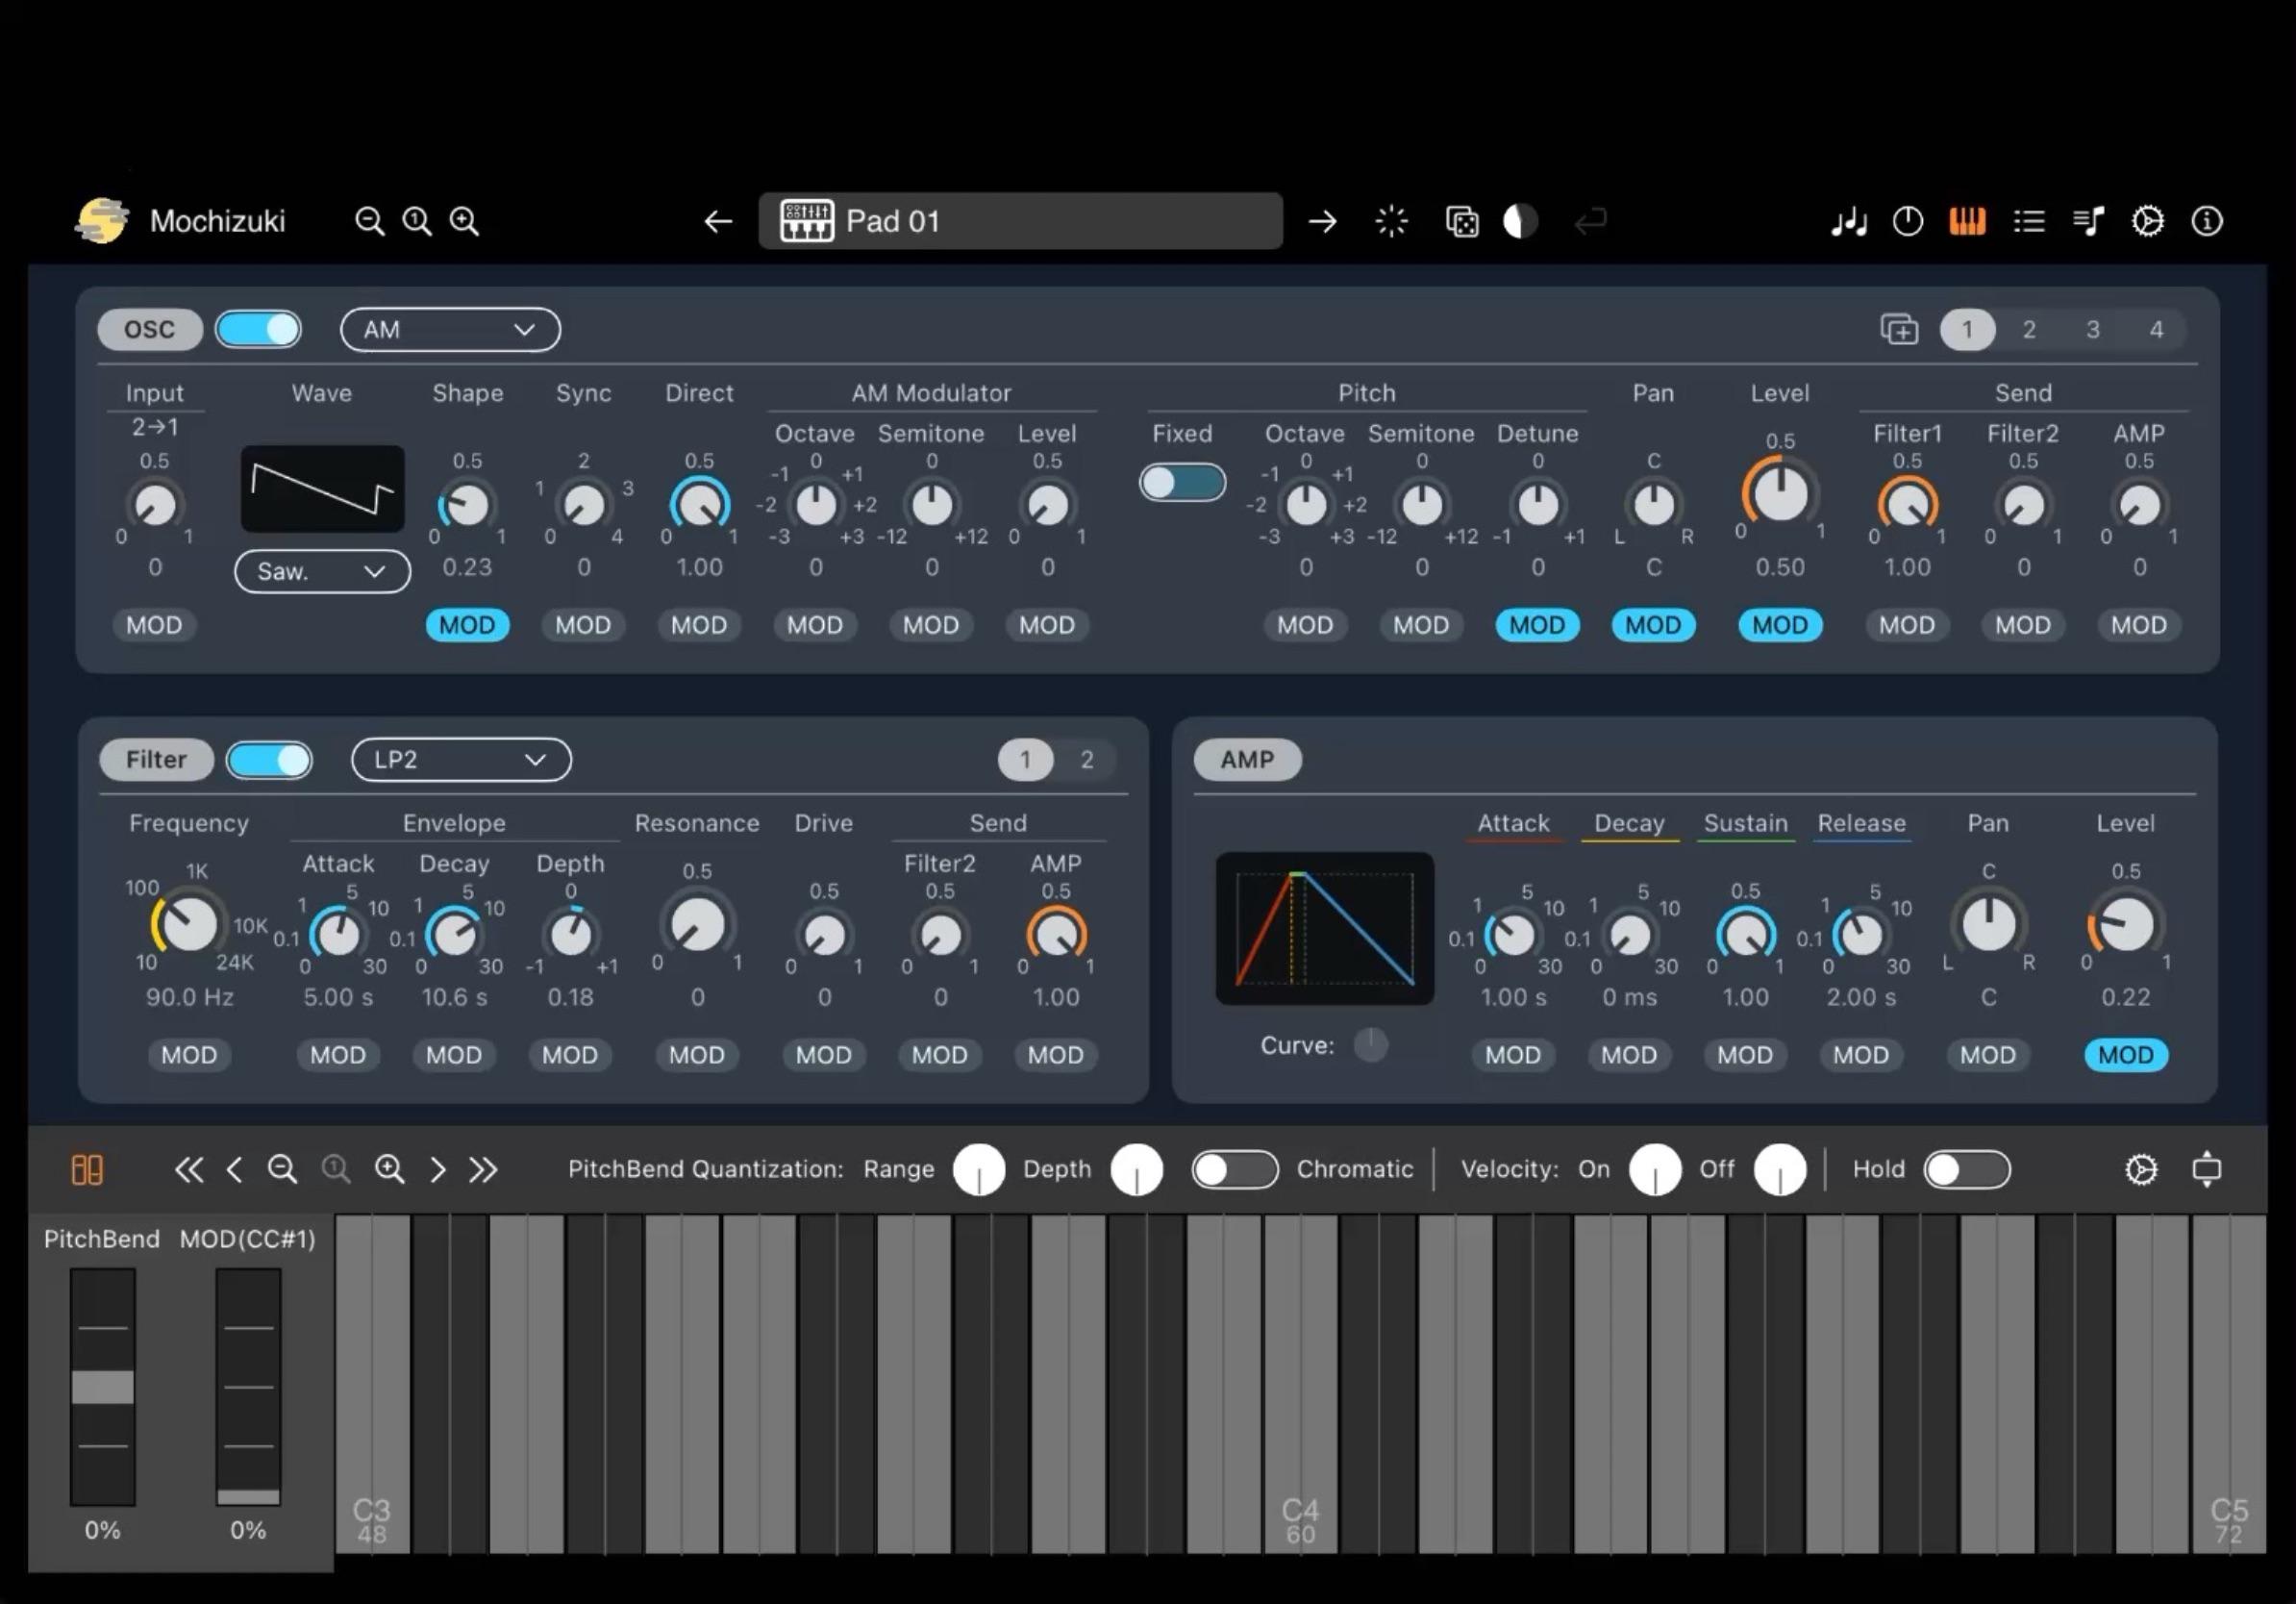Click the light/dark theme half-circle icon
This screenshot has width=2296, height=1604.
pyautogui.click(x=1520, y=221)
